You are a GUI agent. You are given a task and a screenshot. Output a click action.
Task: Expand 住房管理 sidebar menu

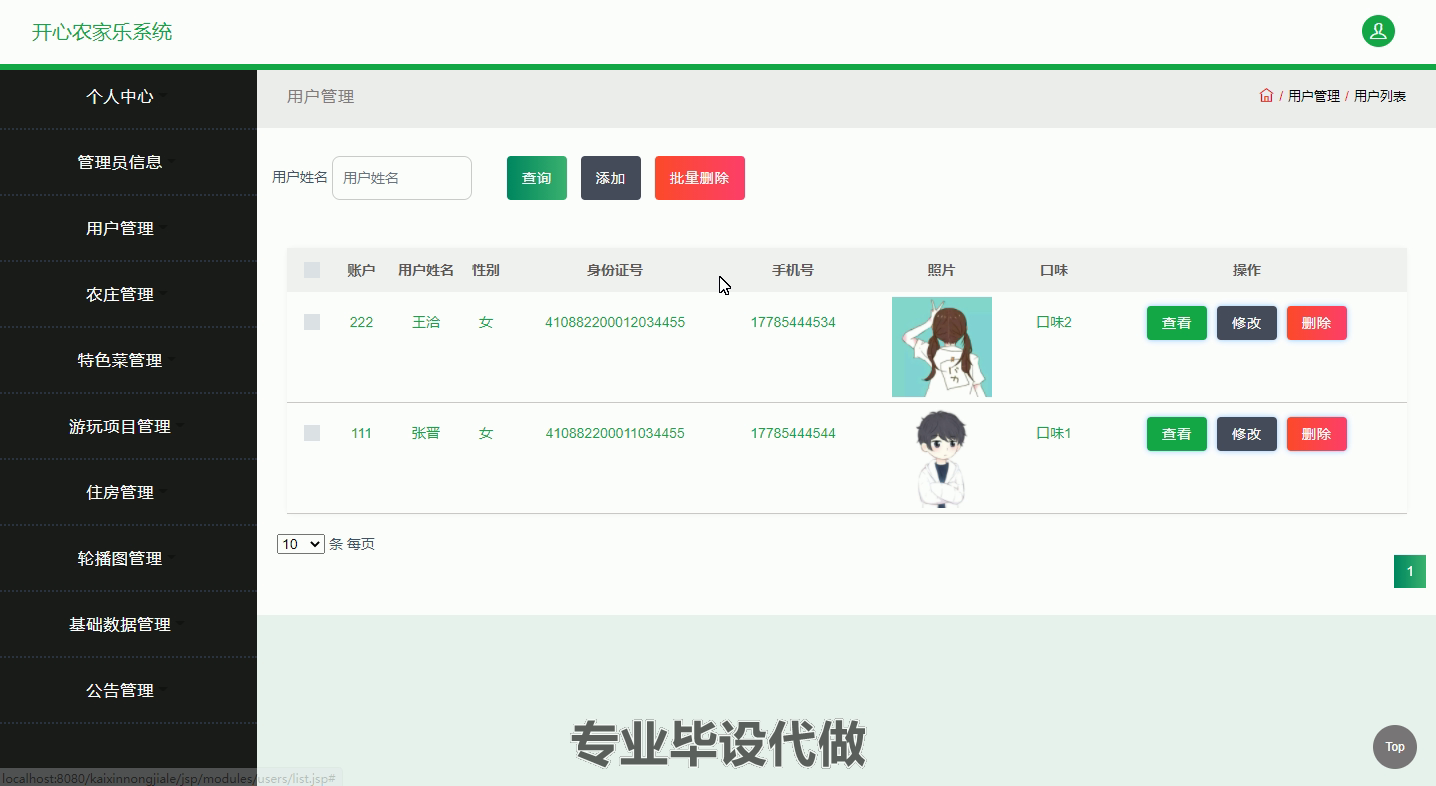click(x=120, y=492)
